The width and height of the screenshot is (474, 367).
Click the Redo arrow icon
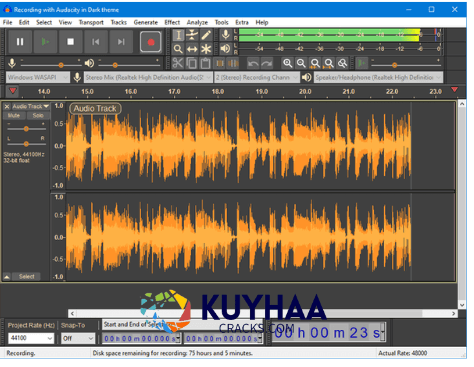pos(267,63)
